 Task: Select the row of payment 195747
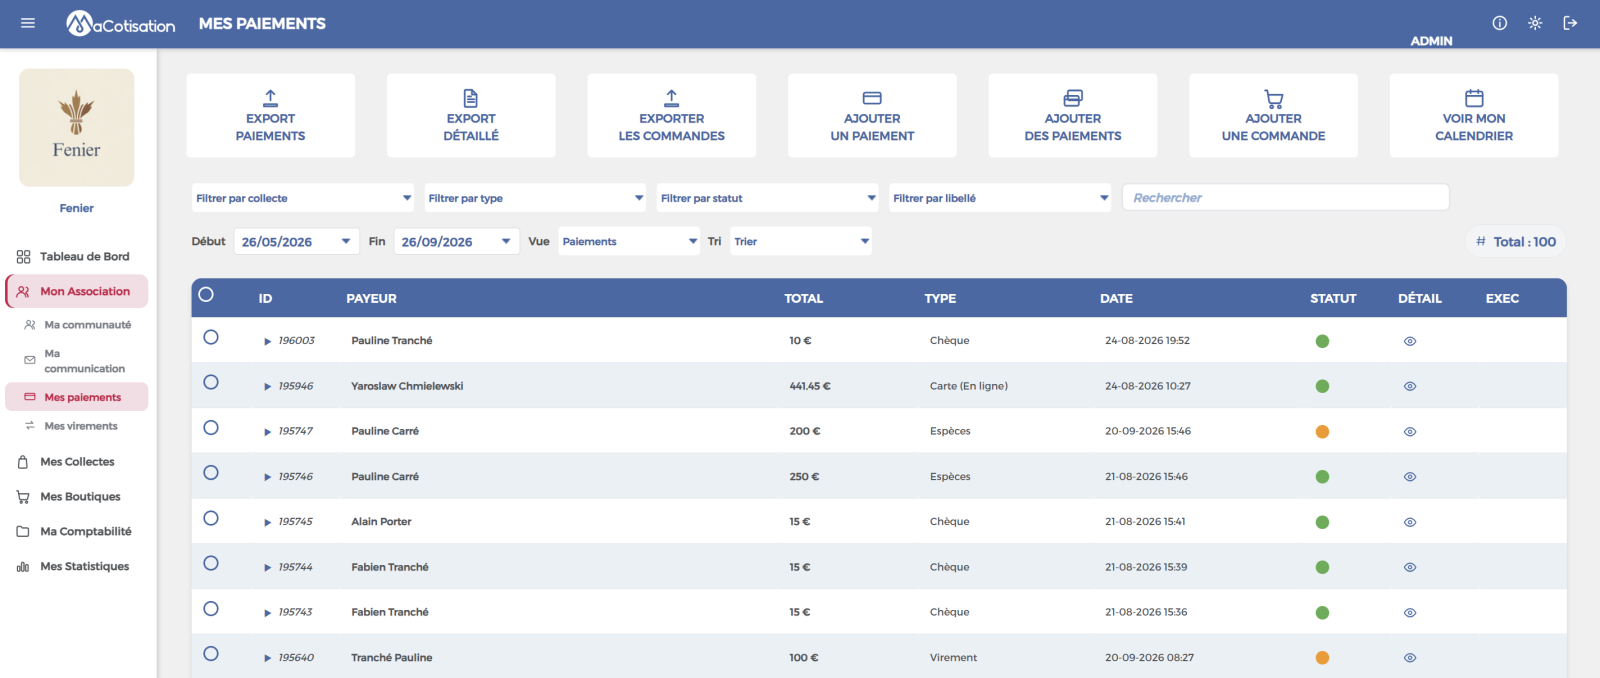click(211, 427)
